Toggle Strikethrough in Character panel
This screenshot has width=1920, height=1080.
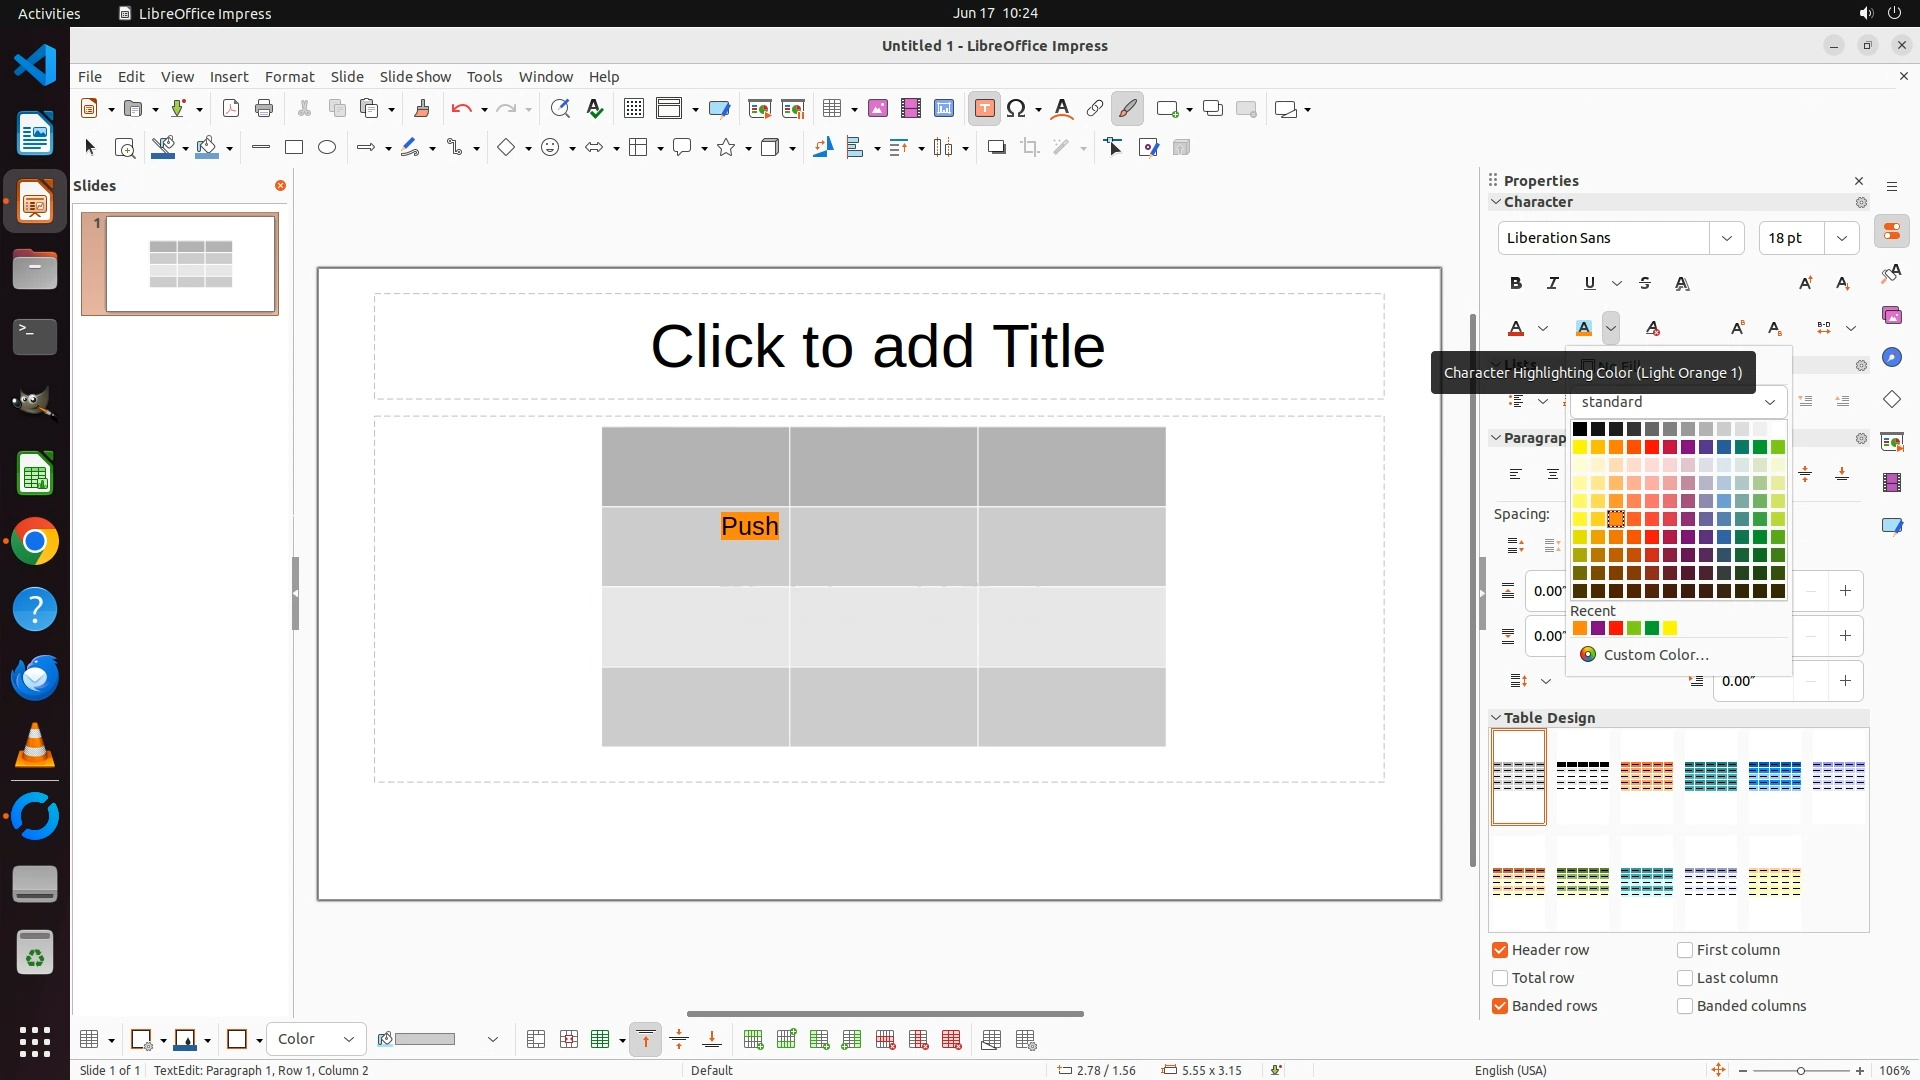tap(1645, 283)
